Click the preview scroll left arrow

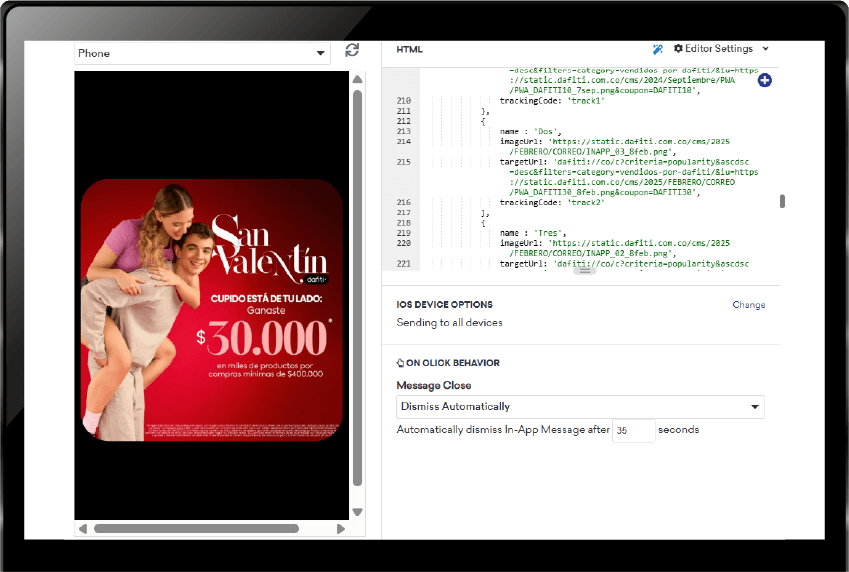[83, 529]
